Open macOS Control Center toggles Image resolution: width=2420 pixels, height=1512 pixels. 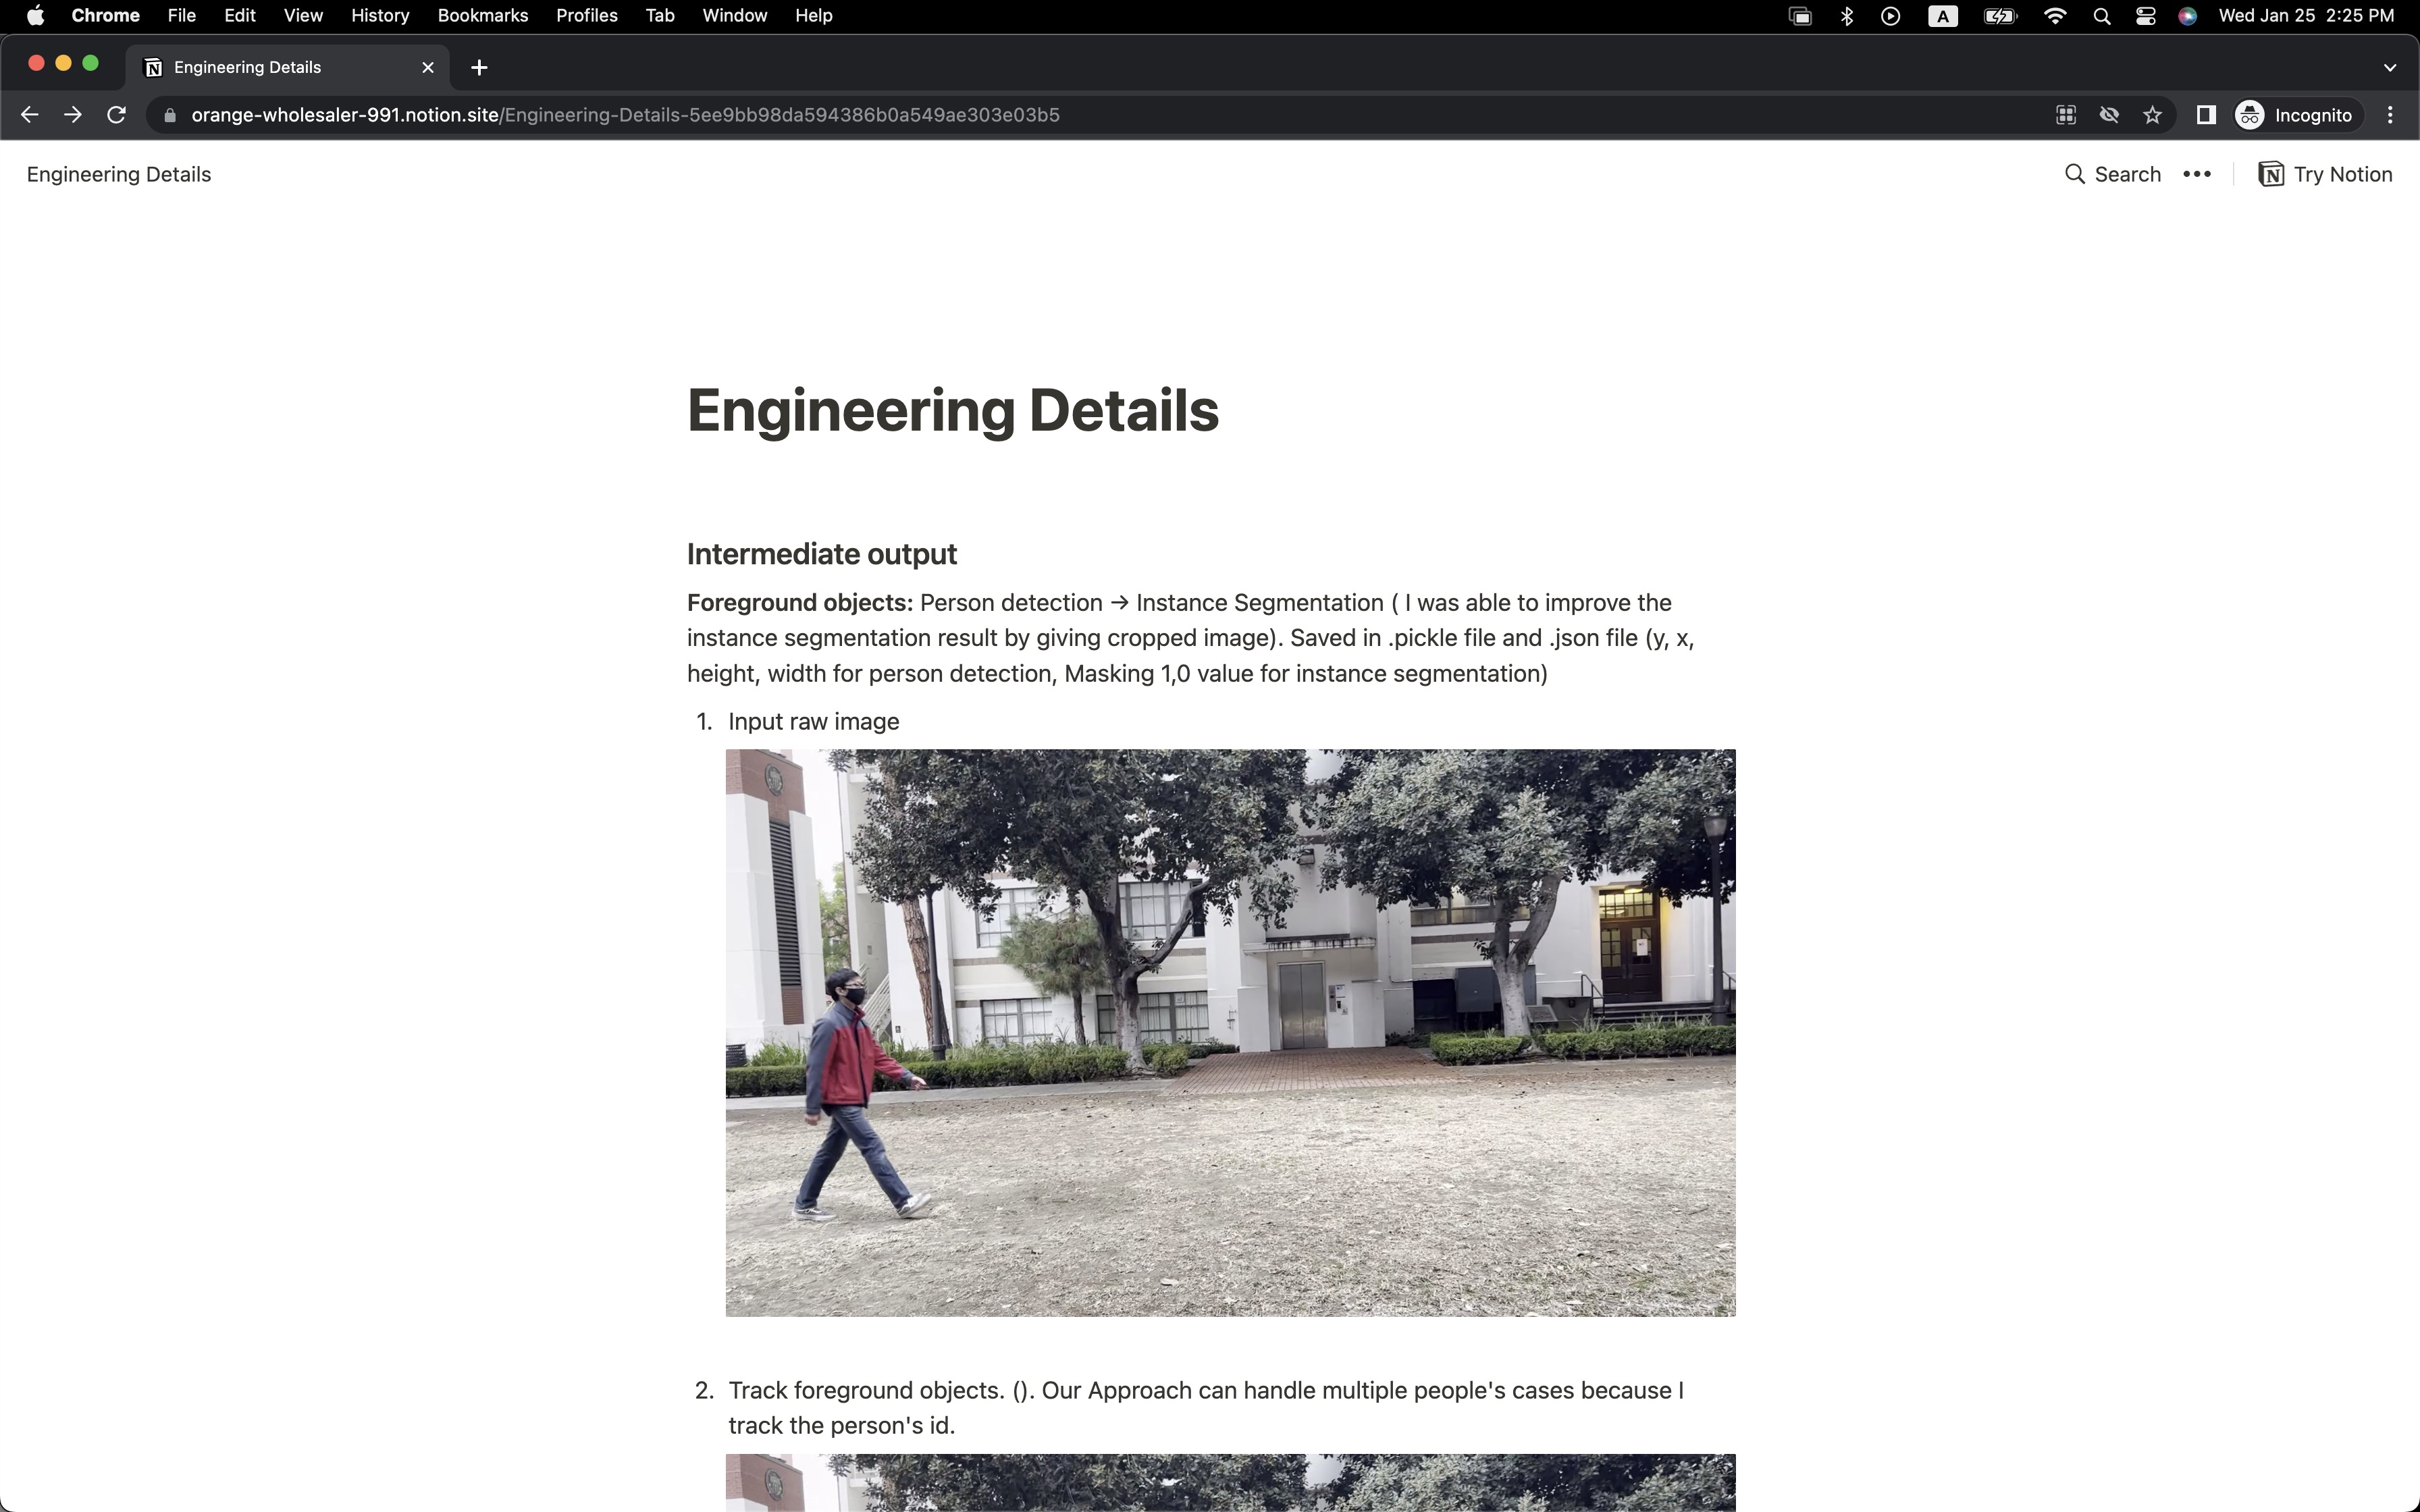coord(2145,16)
